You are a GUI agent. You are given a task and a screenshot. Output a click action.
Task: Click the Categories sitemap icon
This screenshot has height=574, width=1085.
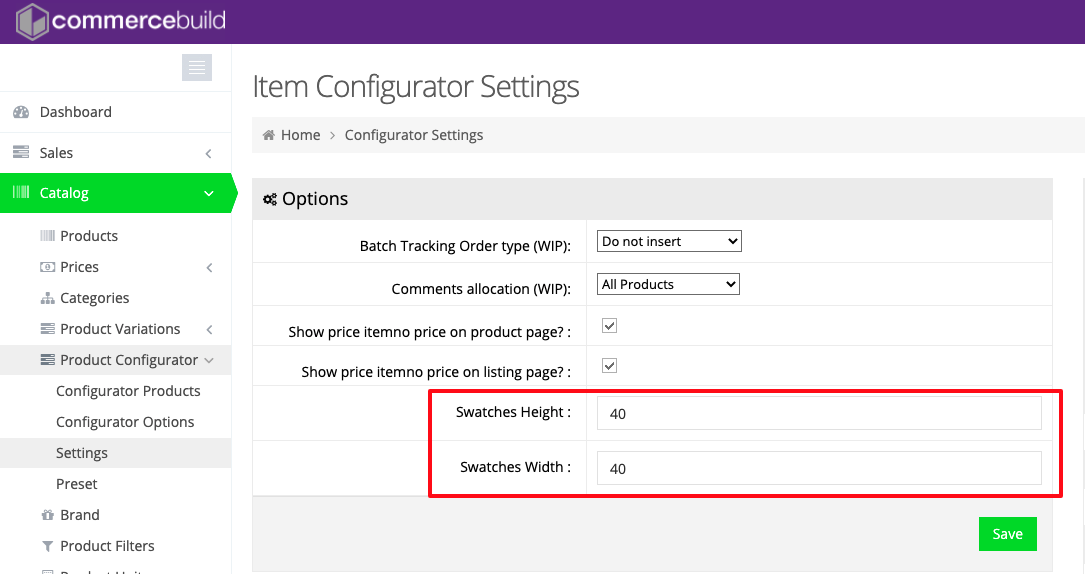pyautogui.click(x=48, y=298)
